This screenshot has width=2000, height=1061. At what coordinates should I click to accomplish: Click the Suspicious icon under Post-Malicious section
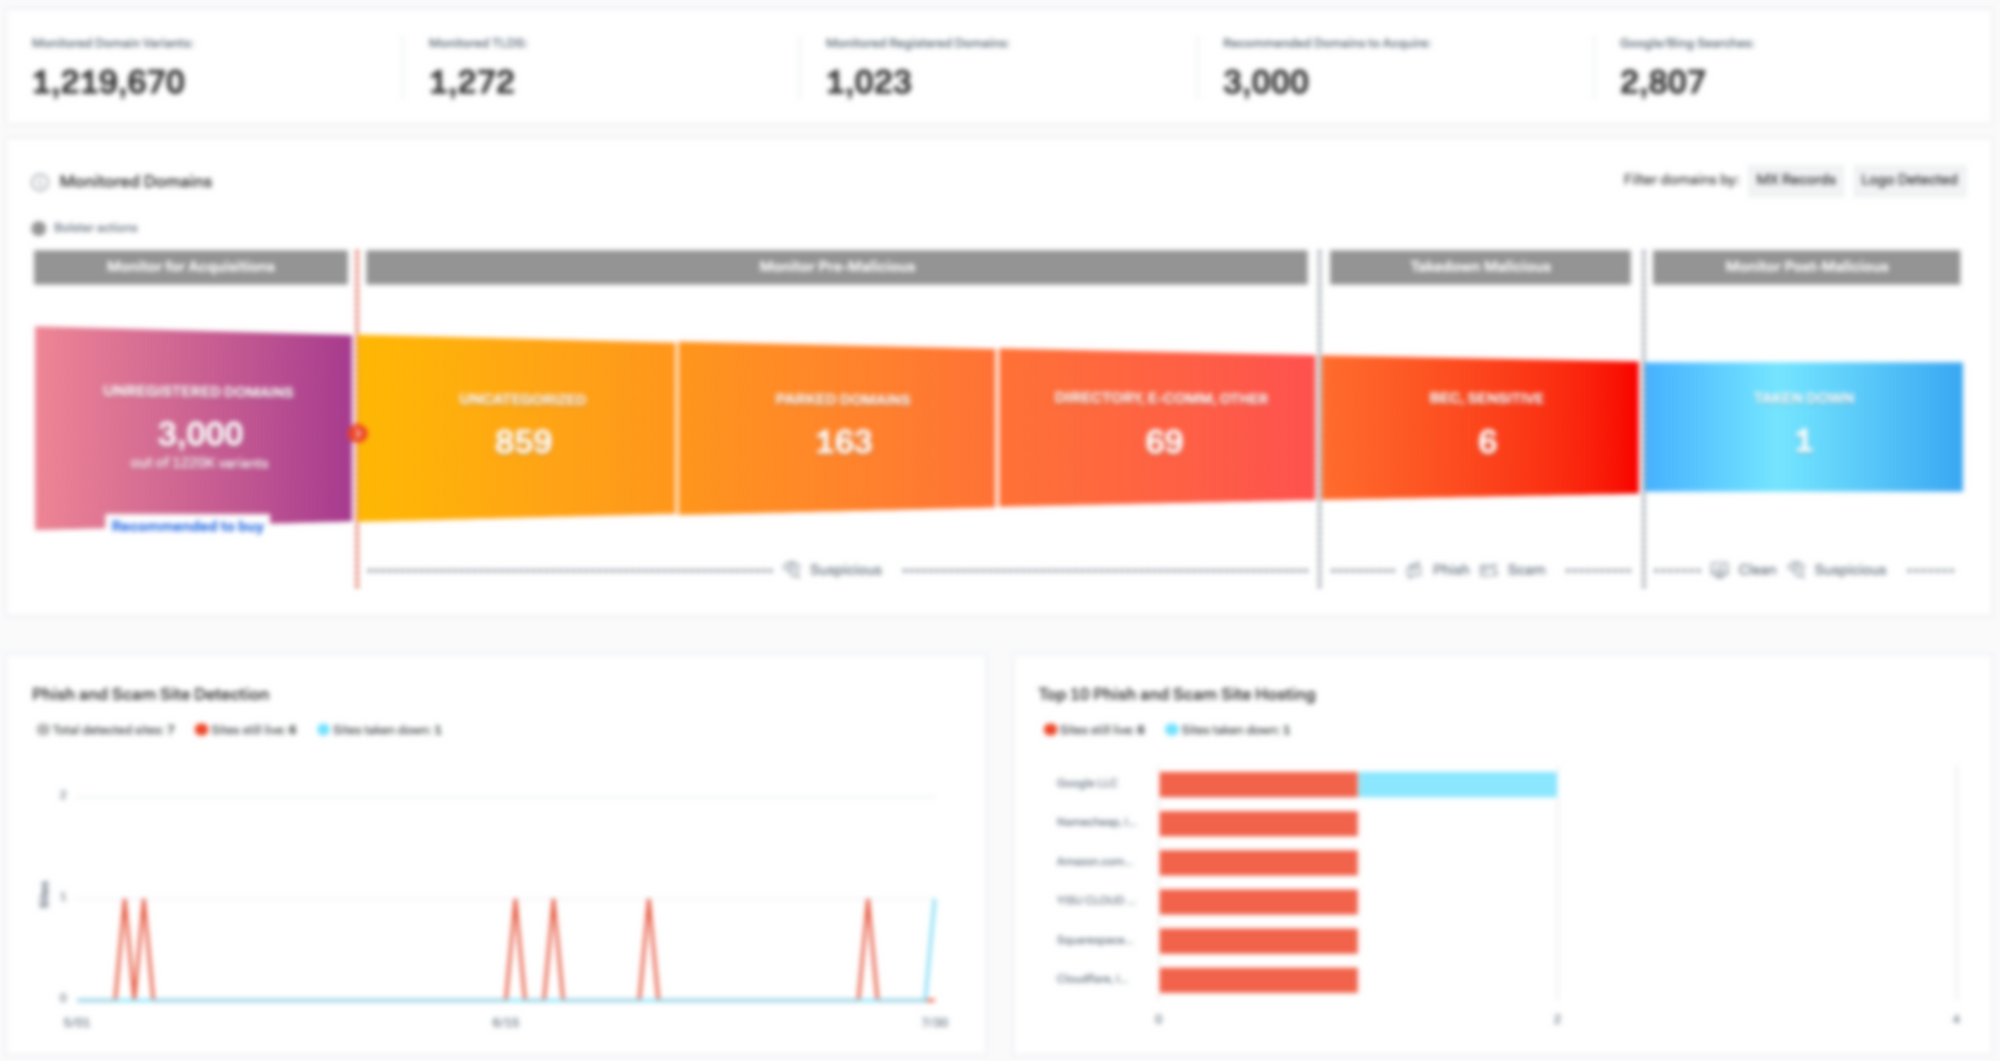(x=1797, y=570)
